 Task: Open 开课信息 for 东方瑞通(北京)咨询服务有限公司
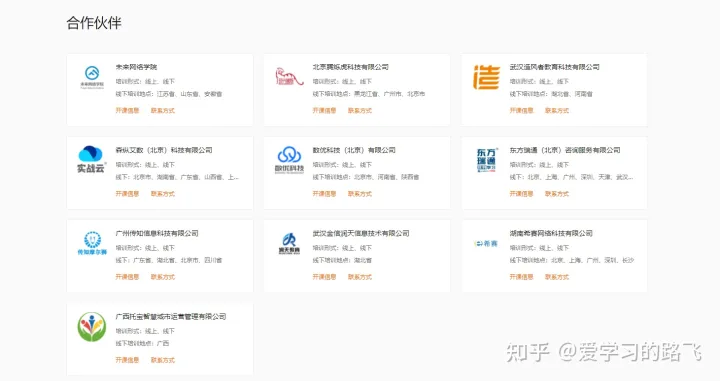click(521, 194)
